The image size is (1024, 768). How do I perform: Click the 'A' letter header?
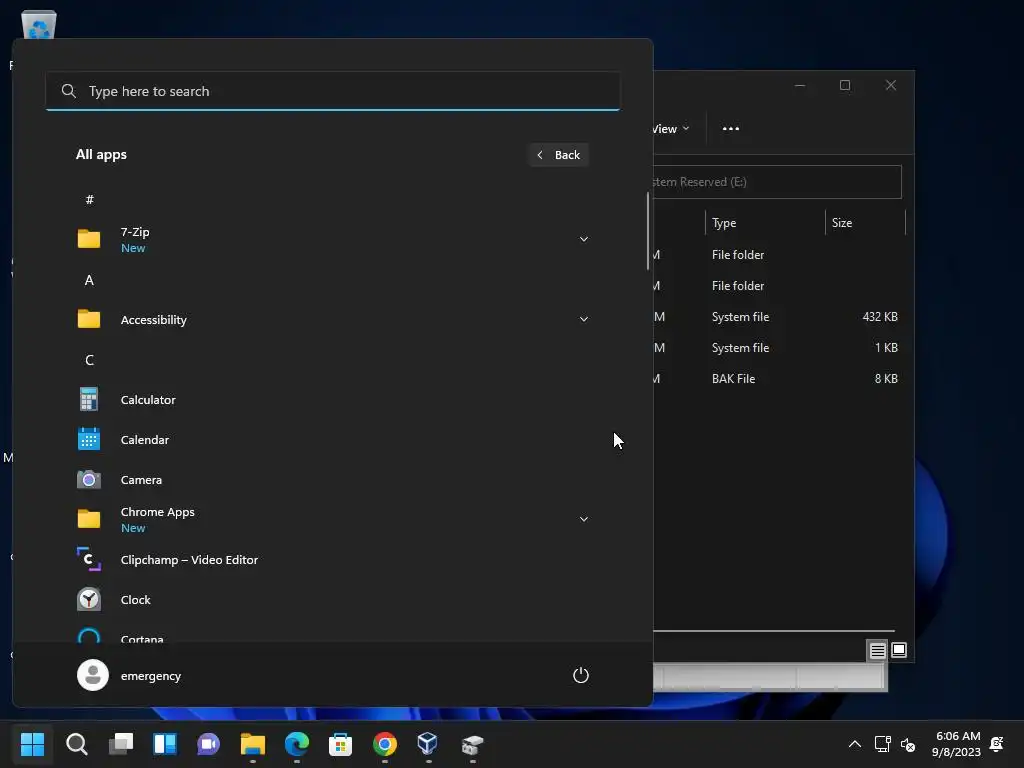coord(89,280)
